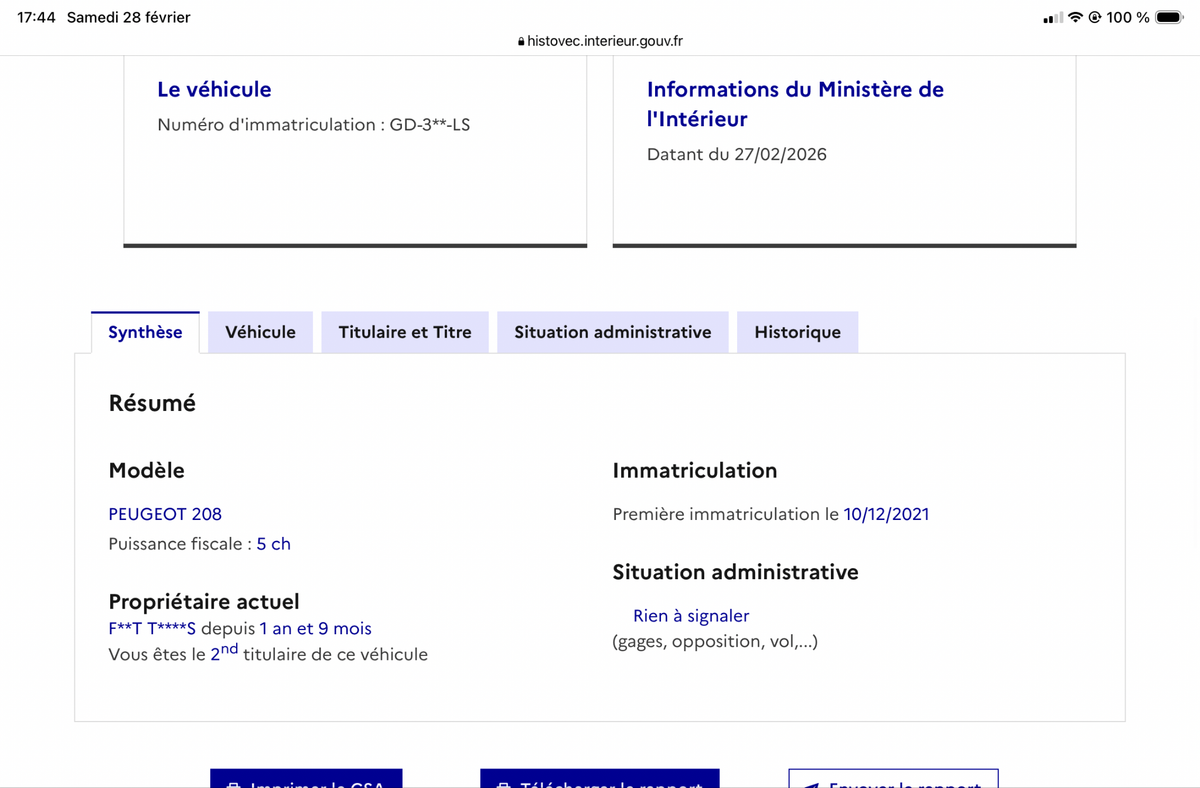Click the Modèle heading
This screenshot has height=788, width=1200.
(146, 470)
